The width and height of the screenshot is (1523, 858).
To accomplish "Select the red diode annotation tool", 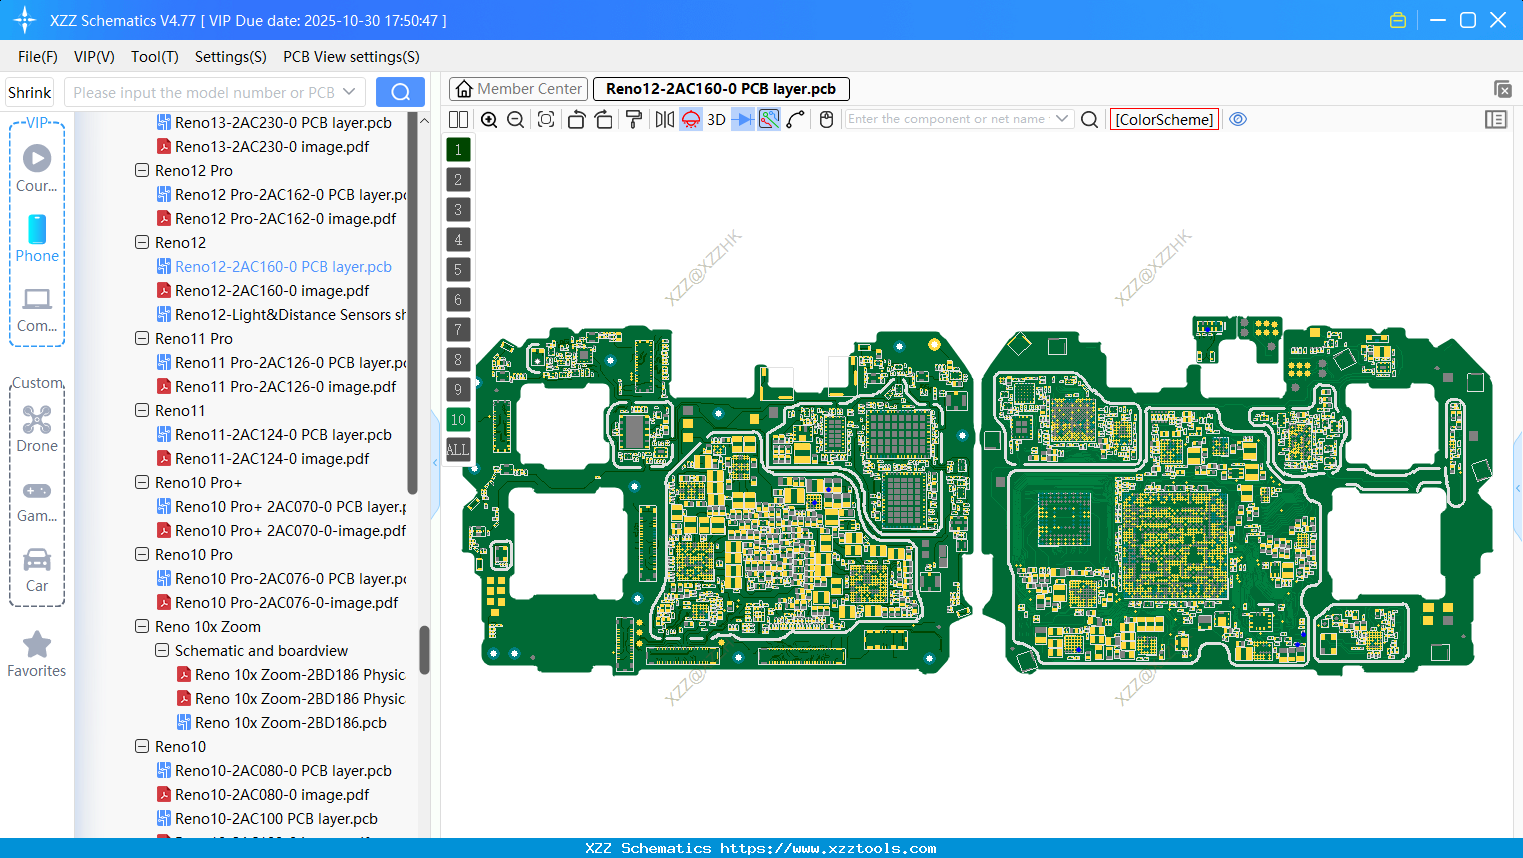I will [x=690, y=119].
